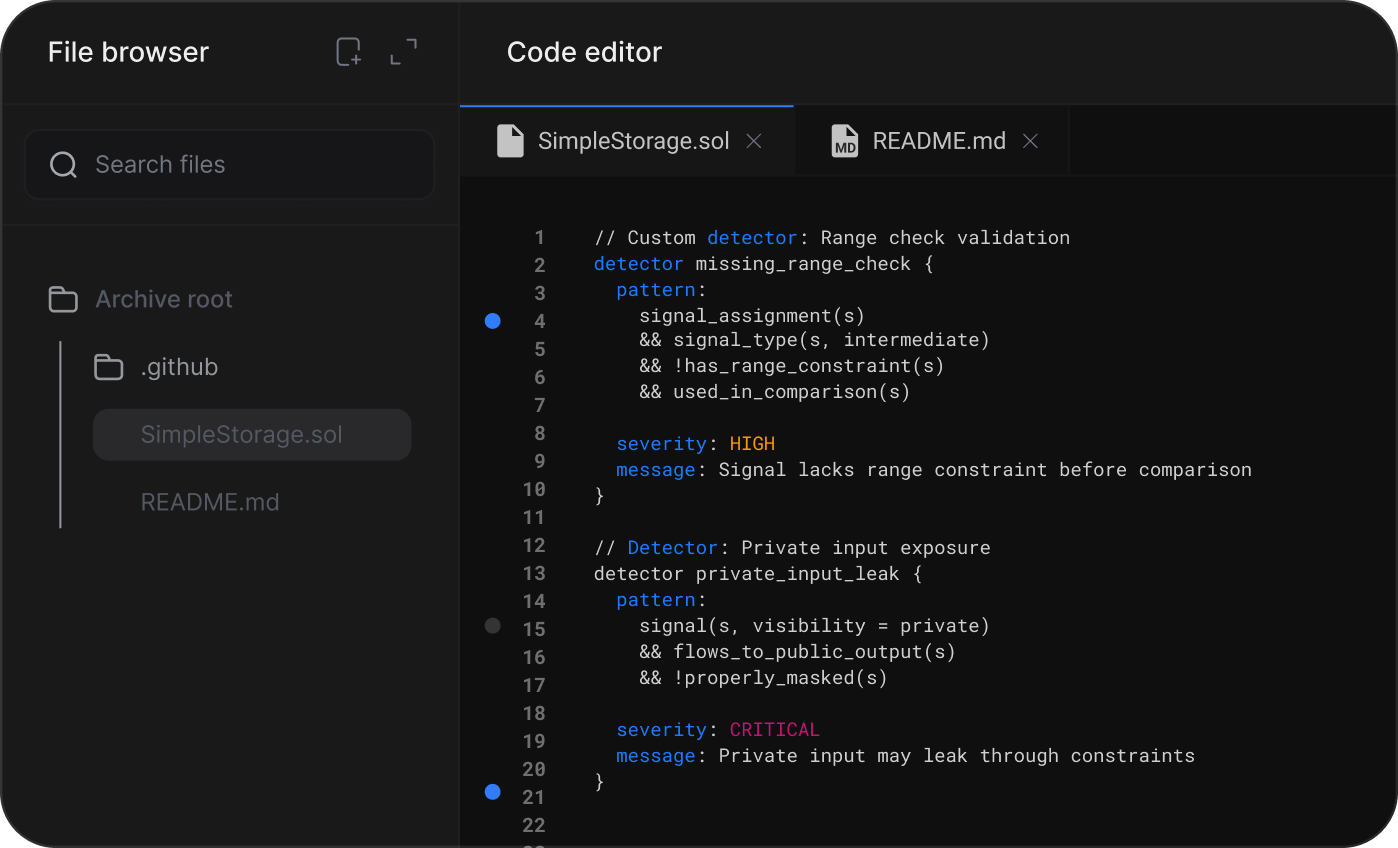The width and height of the screenshot is (1398, 848).
Task: Toggle the gray breakpoint on line 15
Action: pyautogui.click(x=492, y=626)
